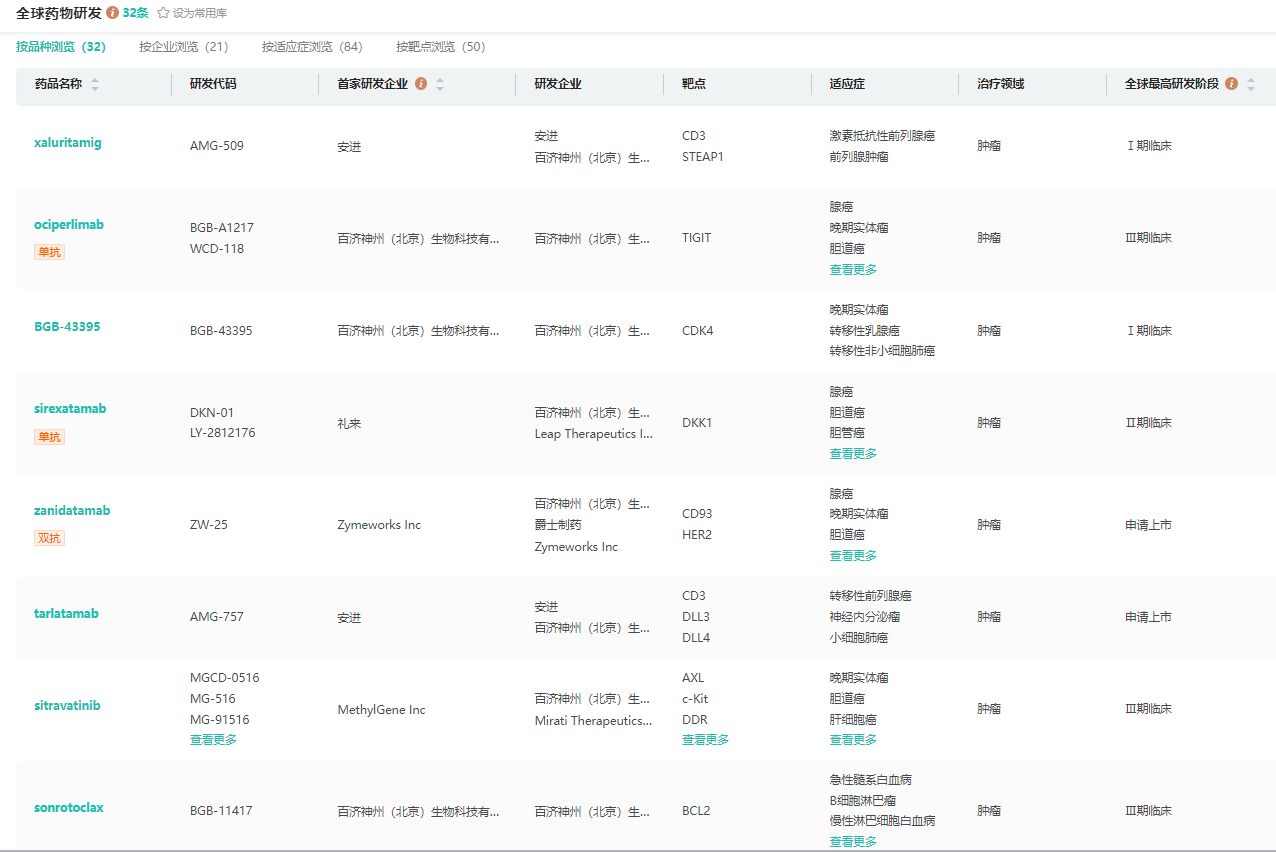Viewport: 1276px width, 852px height.
Task: Click Leap Therapeutics developer entry
Action: coord(594,434)
